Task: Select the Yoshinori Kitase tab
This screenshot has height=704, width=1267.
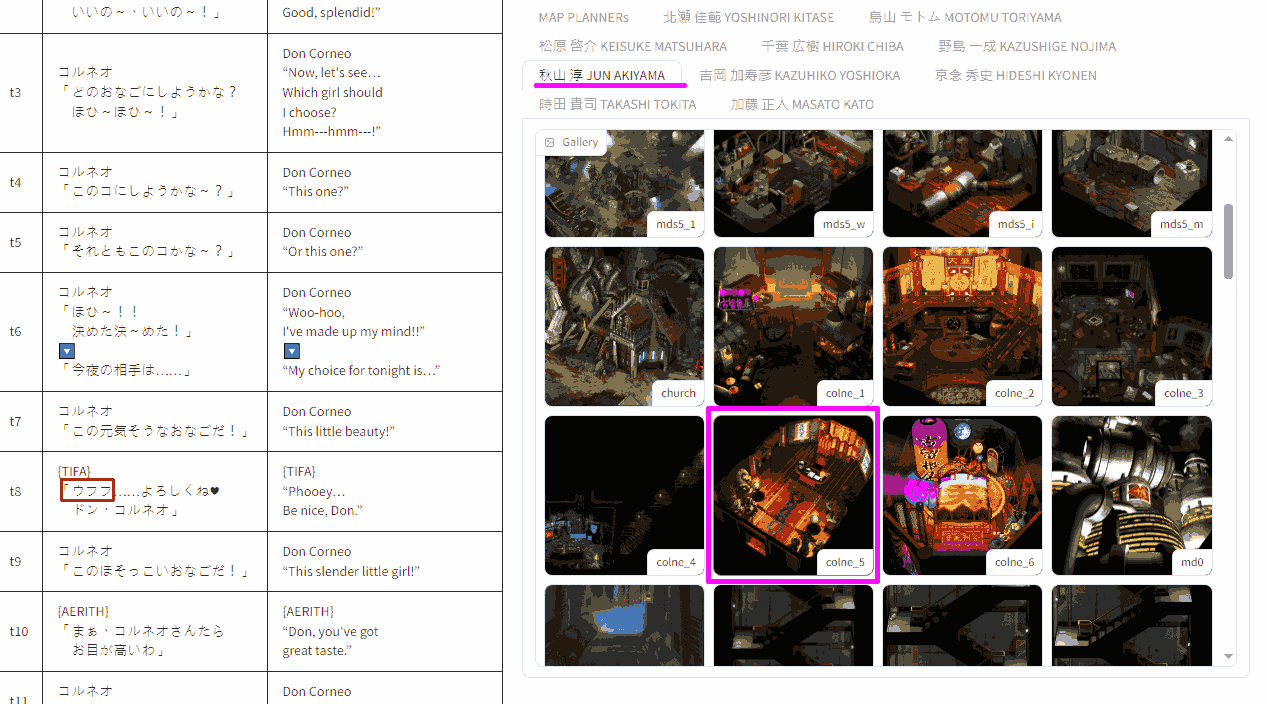Action: pos(748,17)
